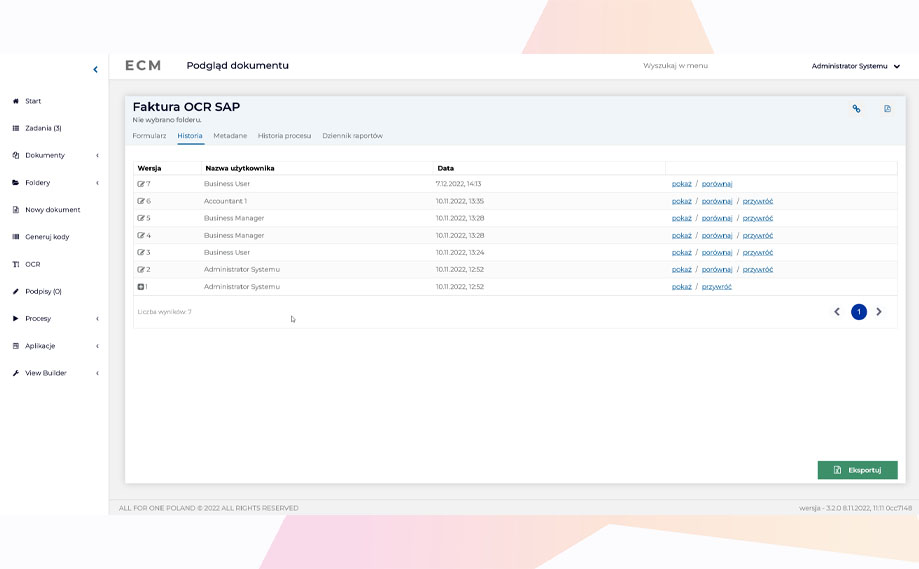Click the link icon in document header
The height and width of the screenshot is (569, 919).
(856, 109)
